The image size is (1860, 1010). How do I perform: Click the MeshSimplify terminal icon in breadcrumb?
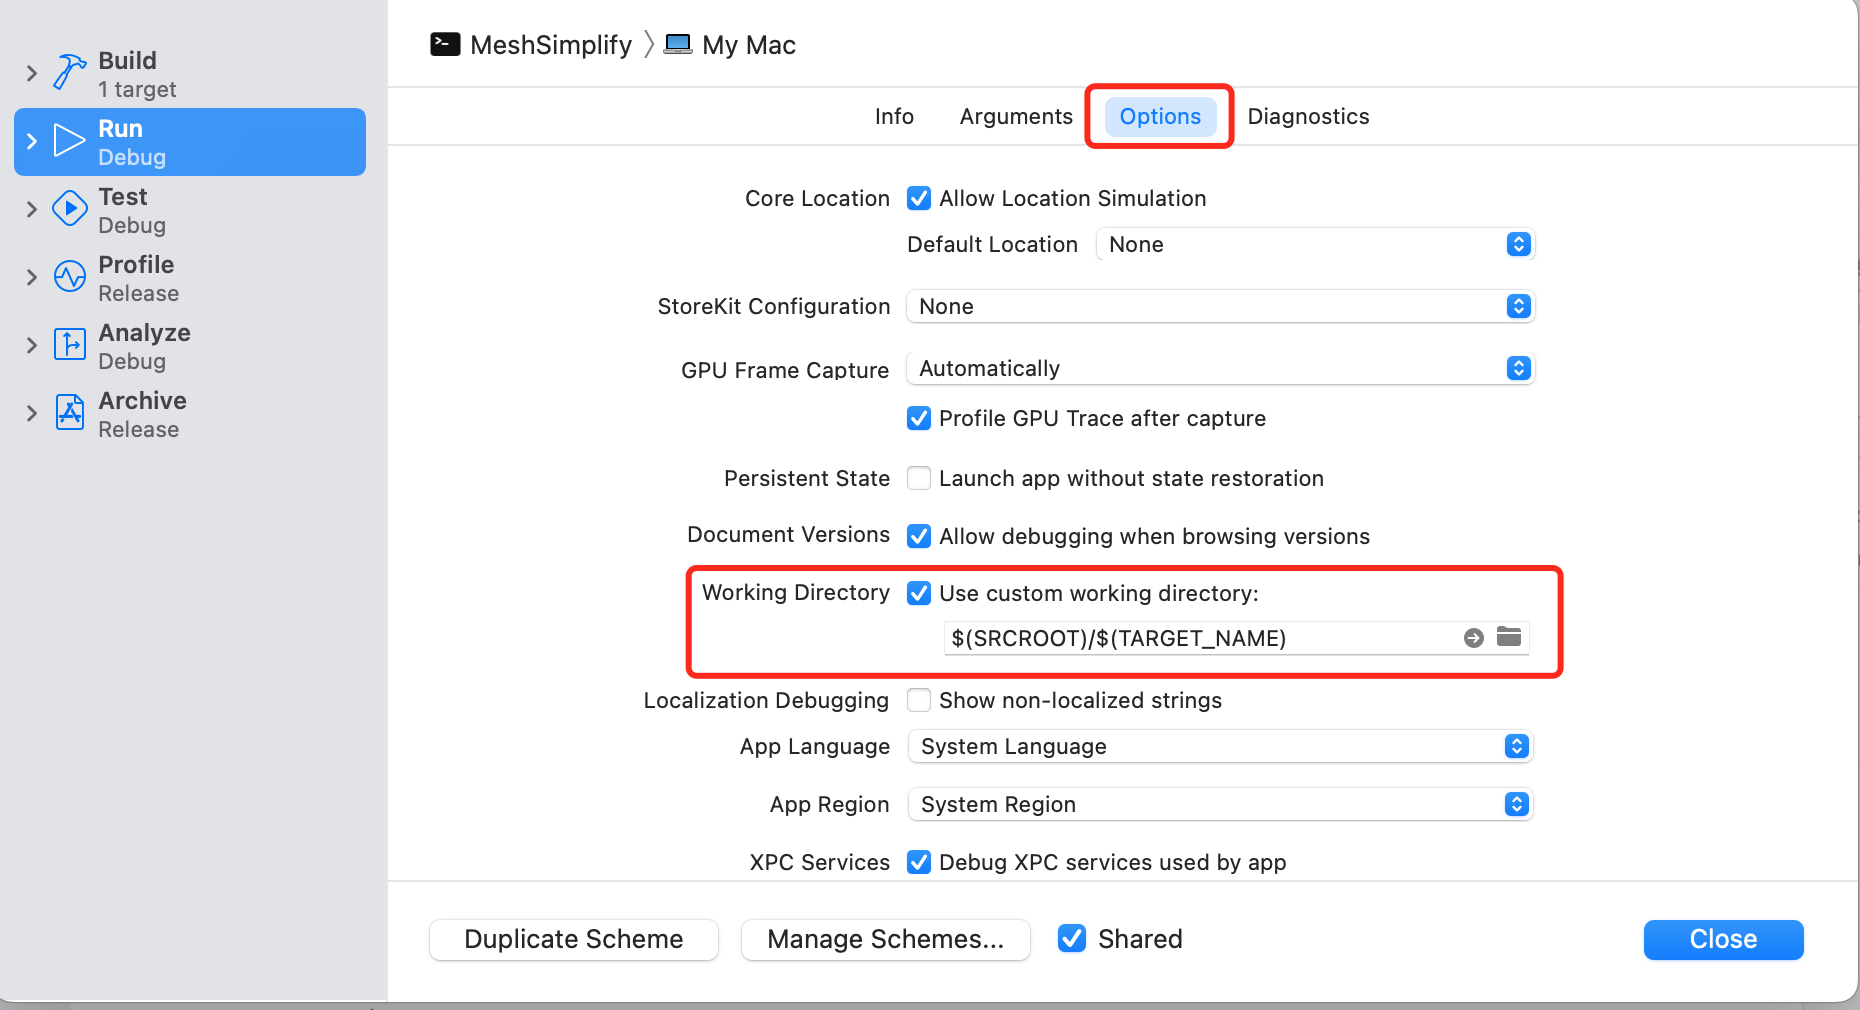click(x=445, y=44)
